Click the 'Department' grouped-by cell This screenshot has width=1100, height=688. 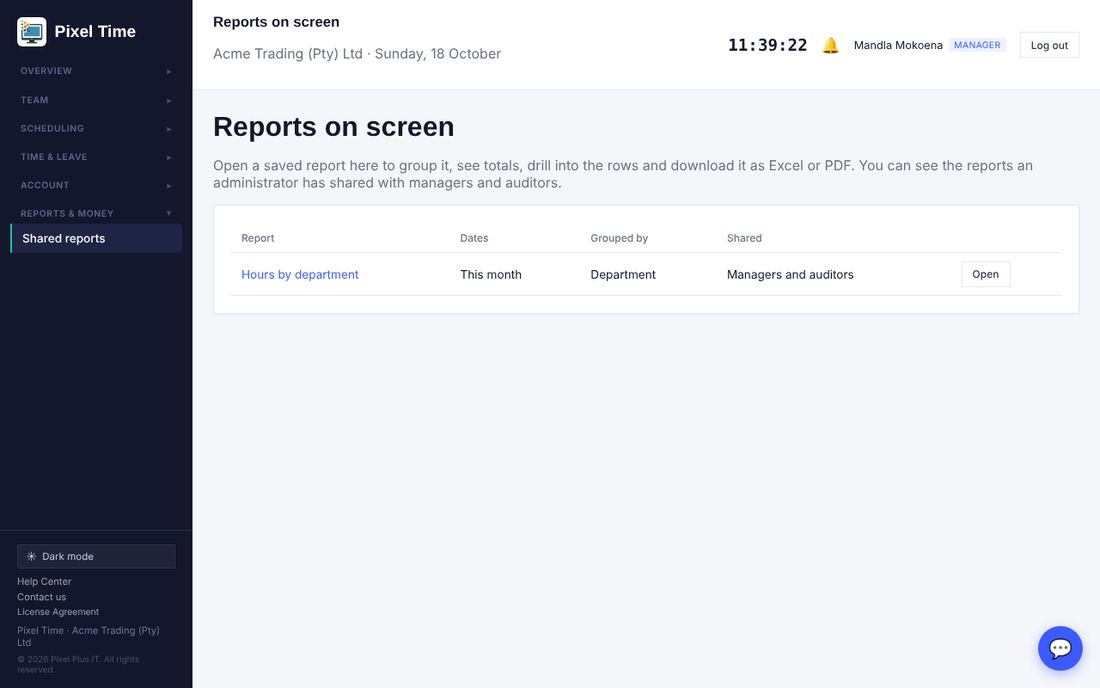(623, 274)
